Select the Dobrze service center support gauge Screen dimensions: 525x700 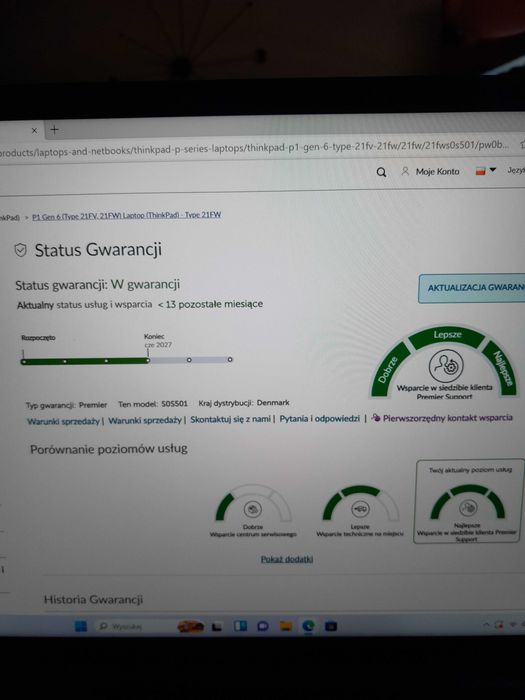click(253, 512)
